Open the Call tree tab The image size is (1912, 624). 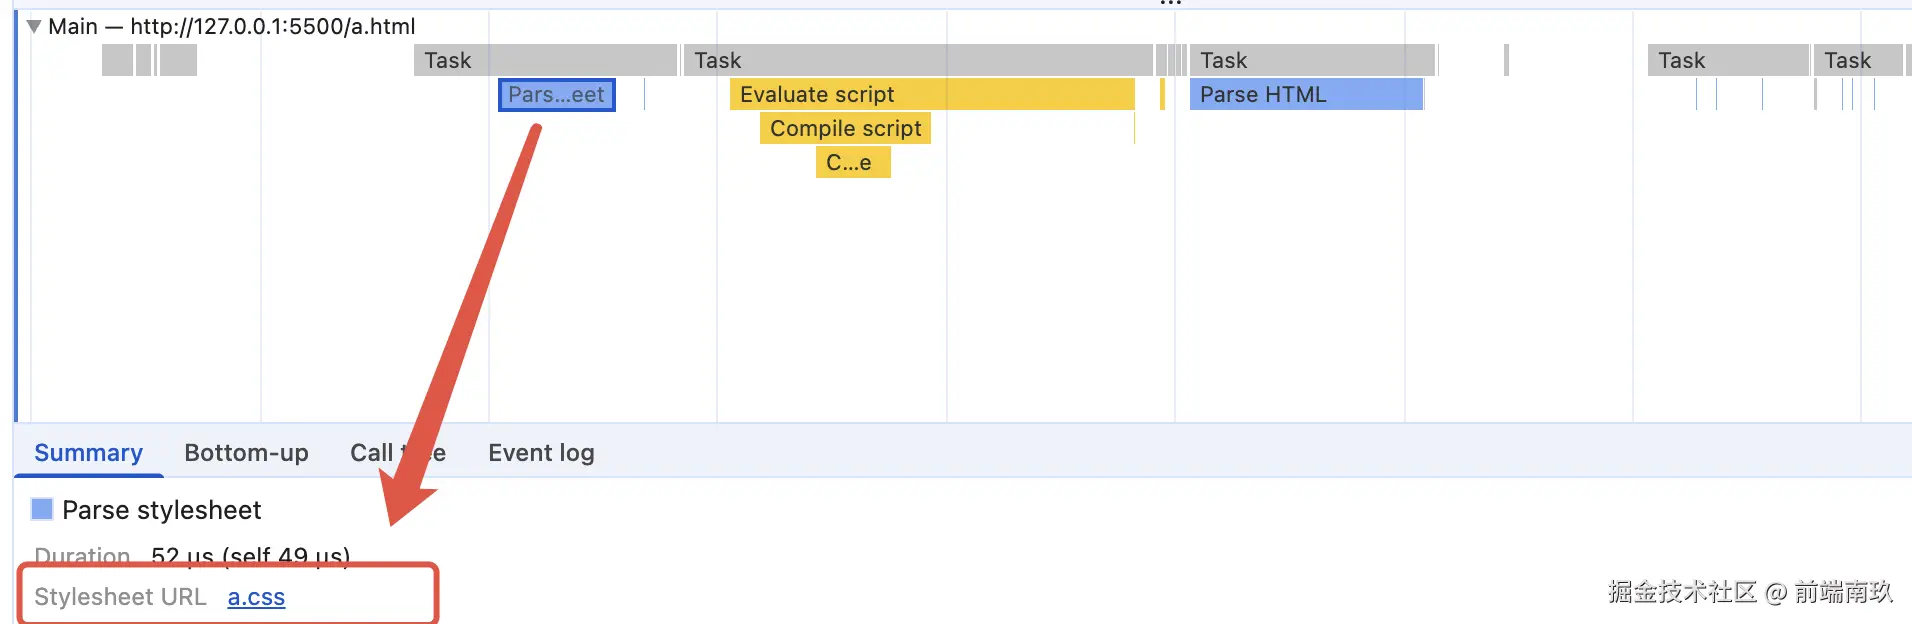pos(397,453)
